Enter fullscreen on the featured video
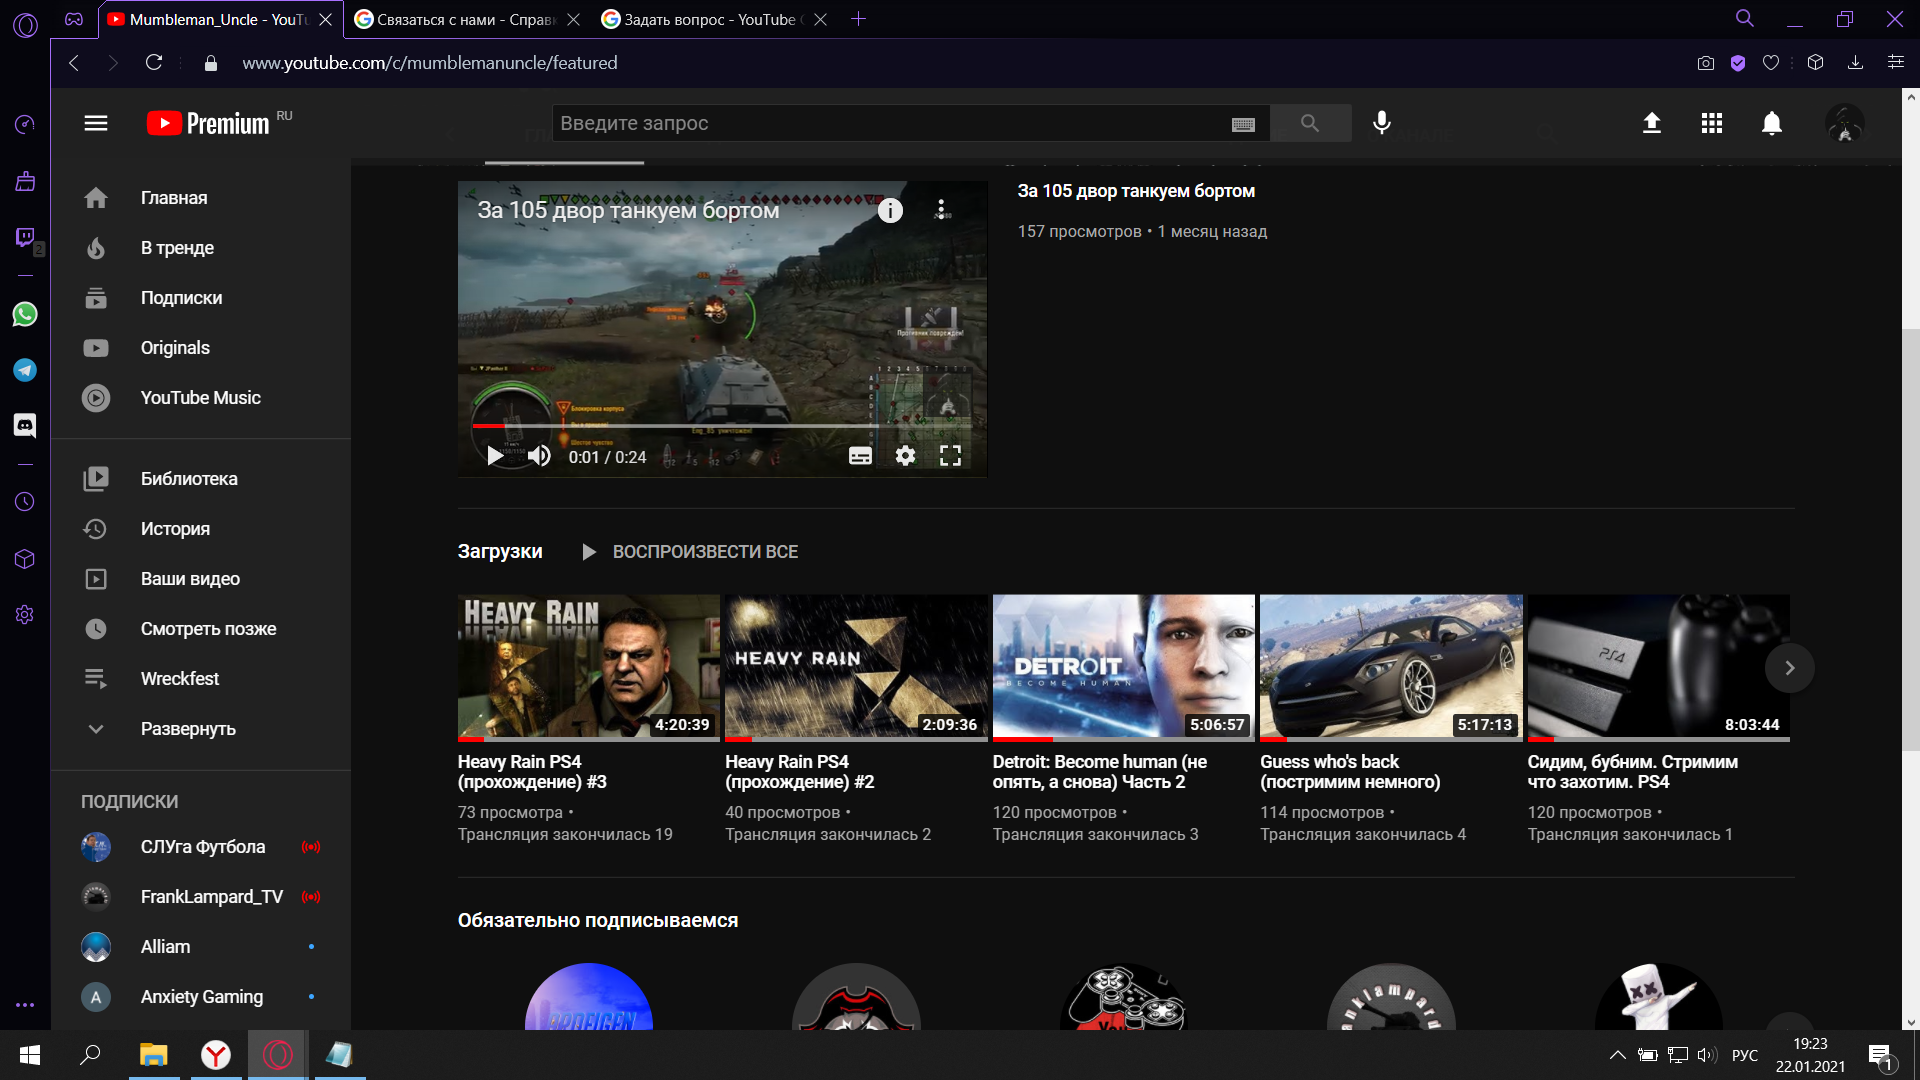 click(x=950, y=456)
